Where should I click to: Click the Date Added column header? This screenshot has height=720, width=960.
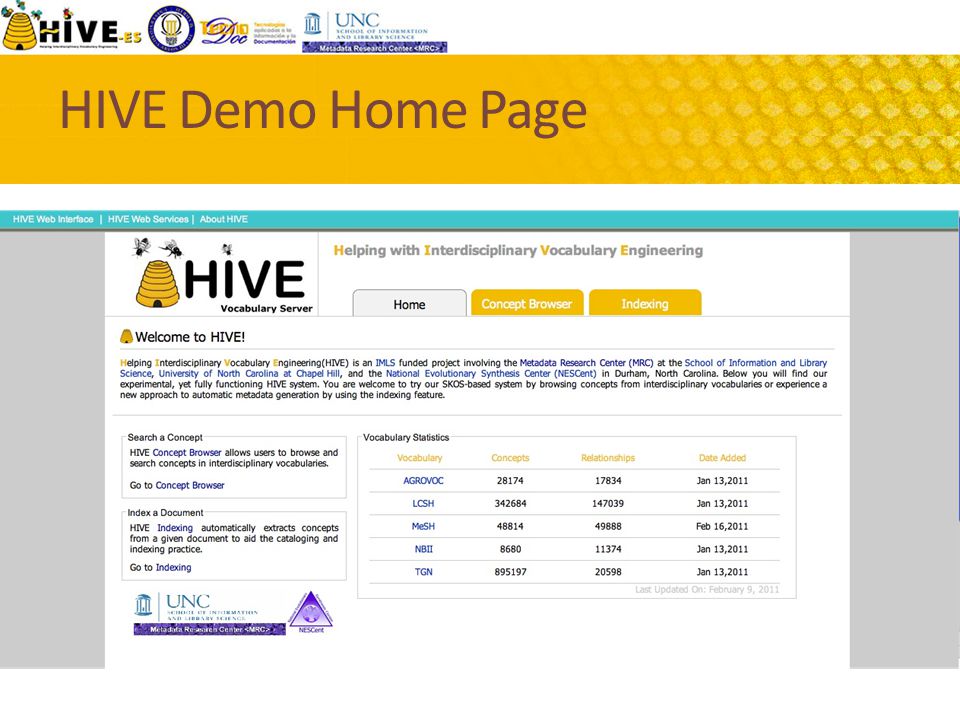(722, 458)
